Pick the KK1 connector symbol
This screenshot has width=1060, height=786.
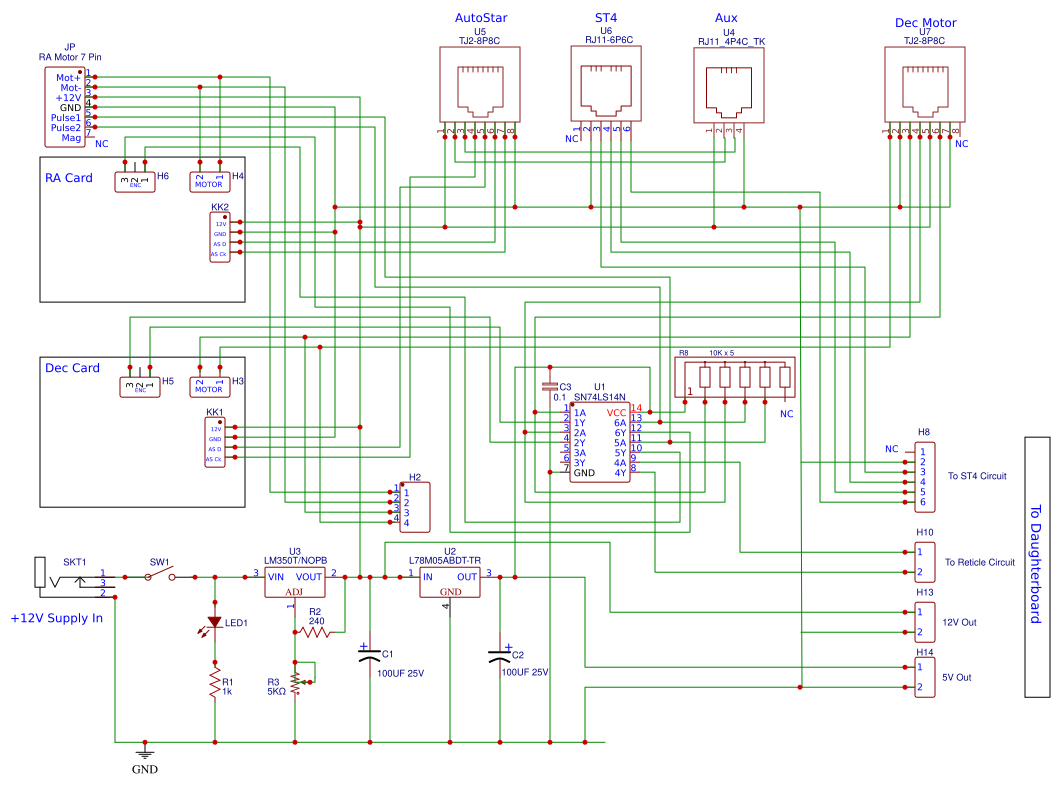point(215,443)
